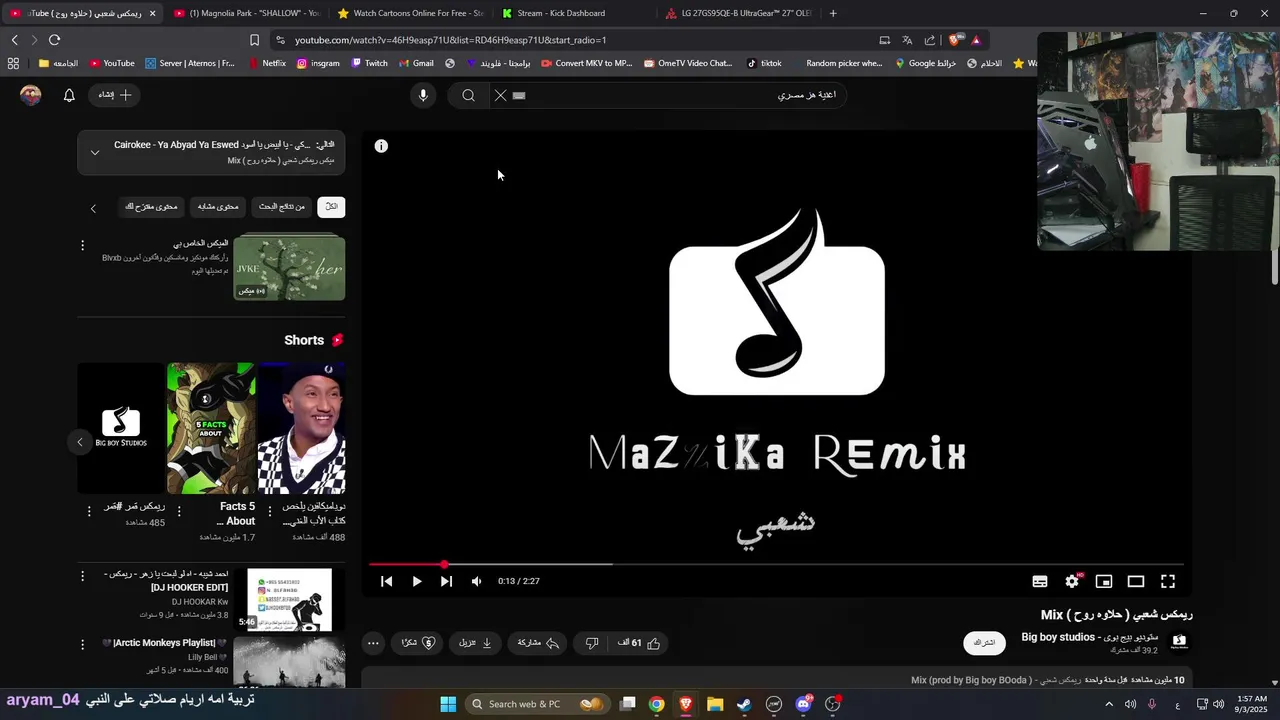
Task: Dislike the video with thumbs down
Action: (x=591, y=643)
